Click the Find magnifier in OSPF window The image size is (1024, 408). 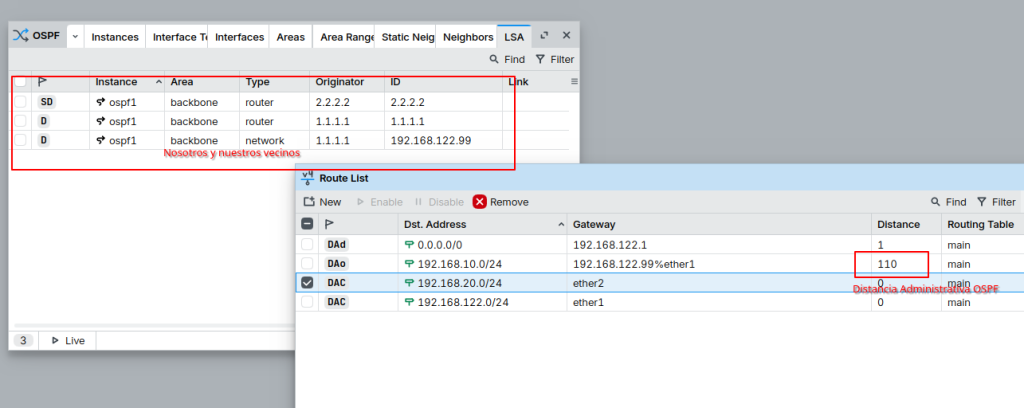tap(494, 60)
